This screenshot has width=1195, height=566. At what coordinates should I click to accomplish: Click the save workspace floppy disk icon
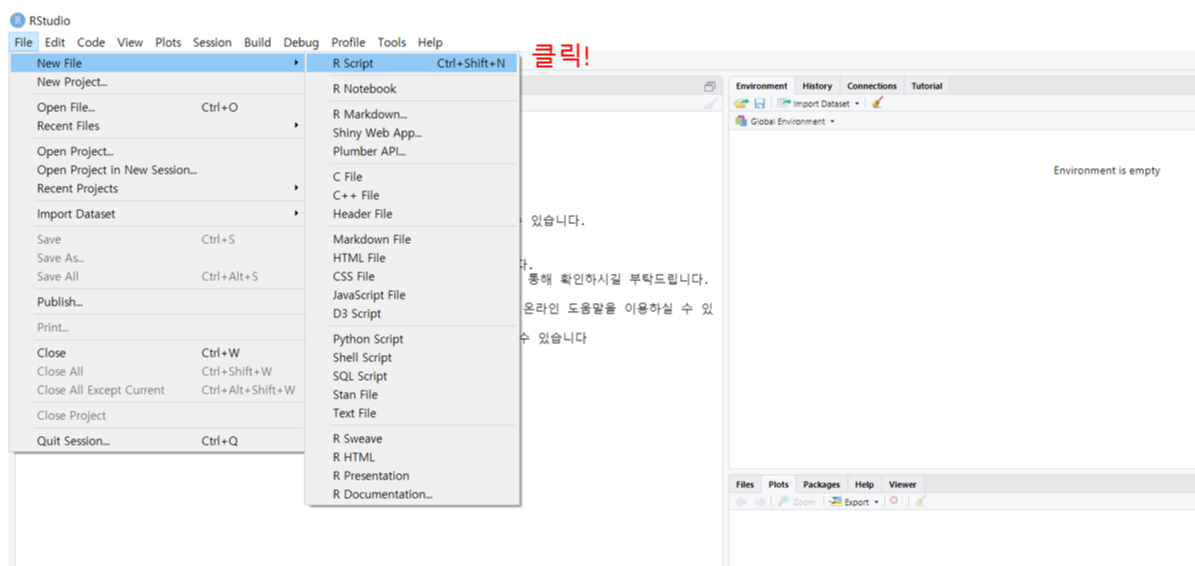759,103
